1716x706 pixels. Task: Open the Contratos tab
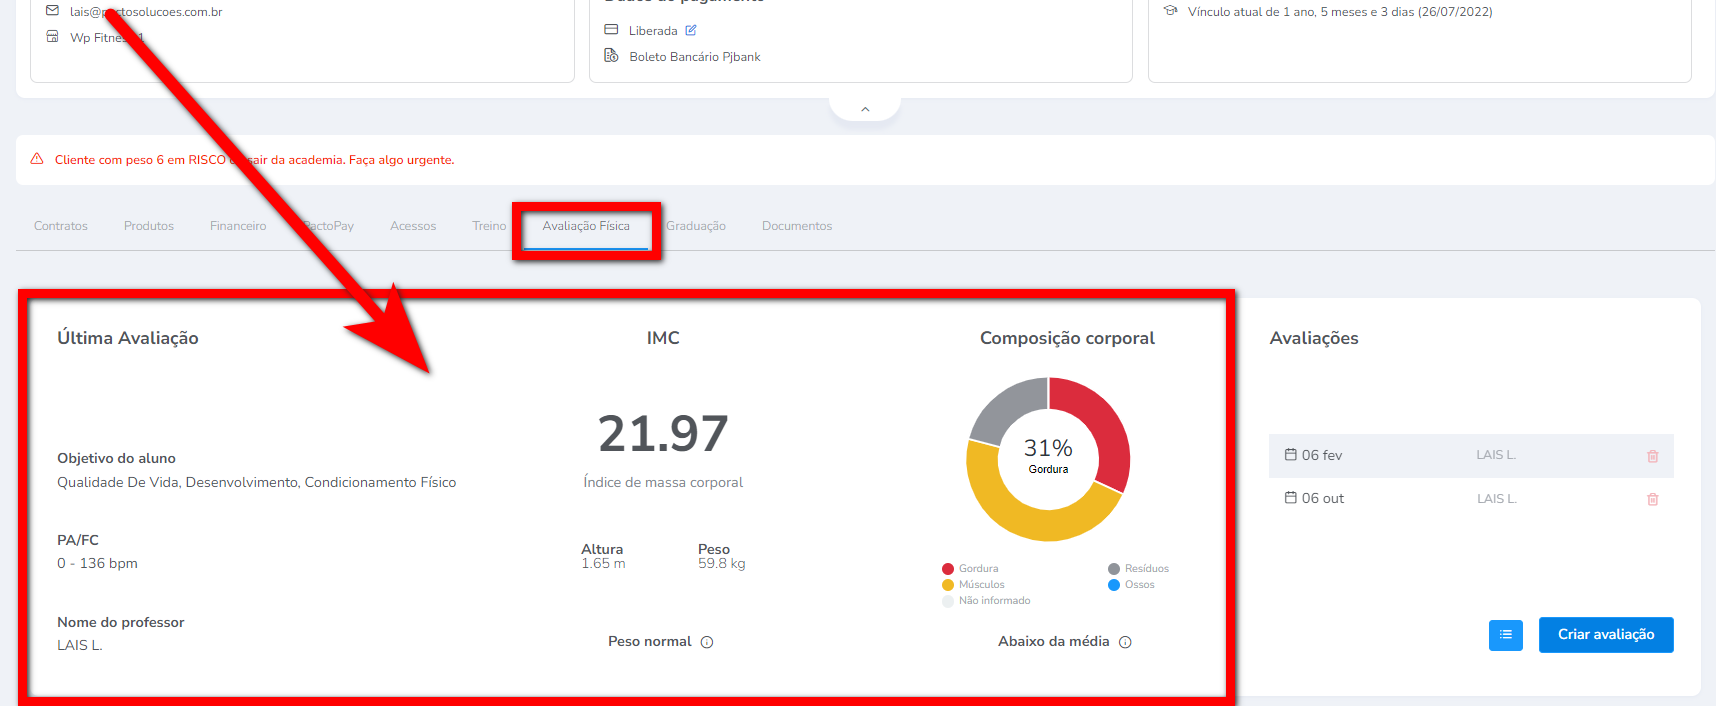(x=61, y=226)
